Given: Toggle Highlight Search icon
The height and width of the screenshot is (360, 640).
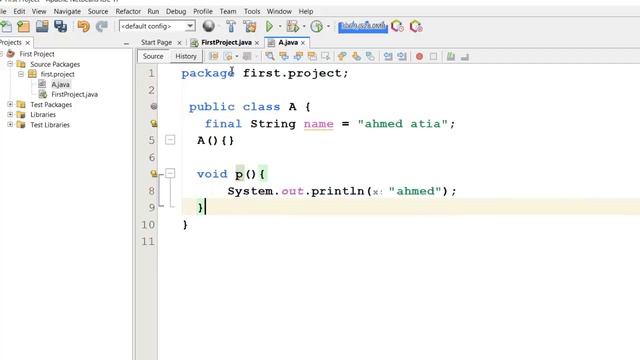Looking at the screenshot, I should point(312,56).
